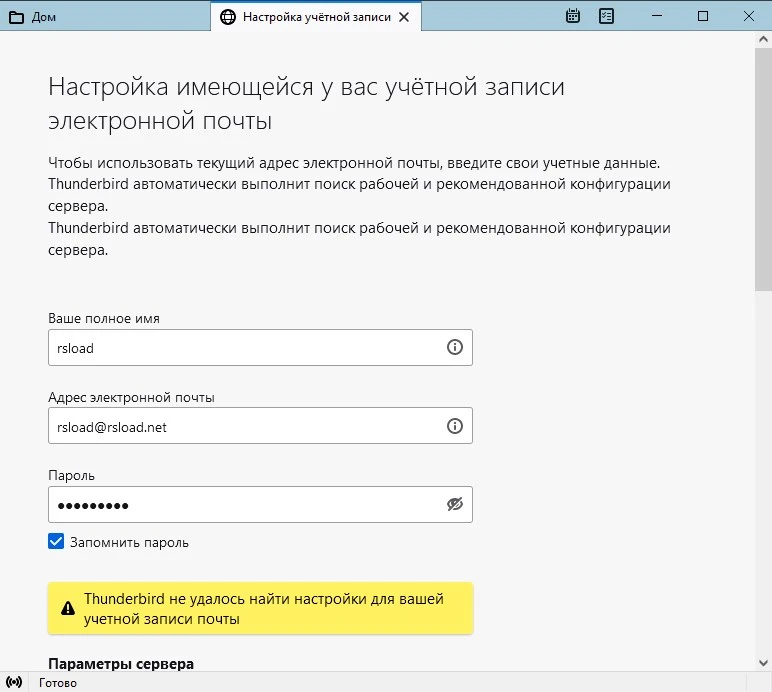
Task: Click into the Пароль field
Action: click(x=245, y=505)
